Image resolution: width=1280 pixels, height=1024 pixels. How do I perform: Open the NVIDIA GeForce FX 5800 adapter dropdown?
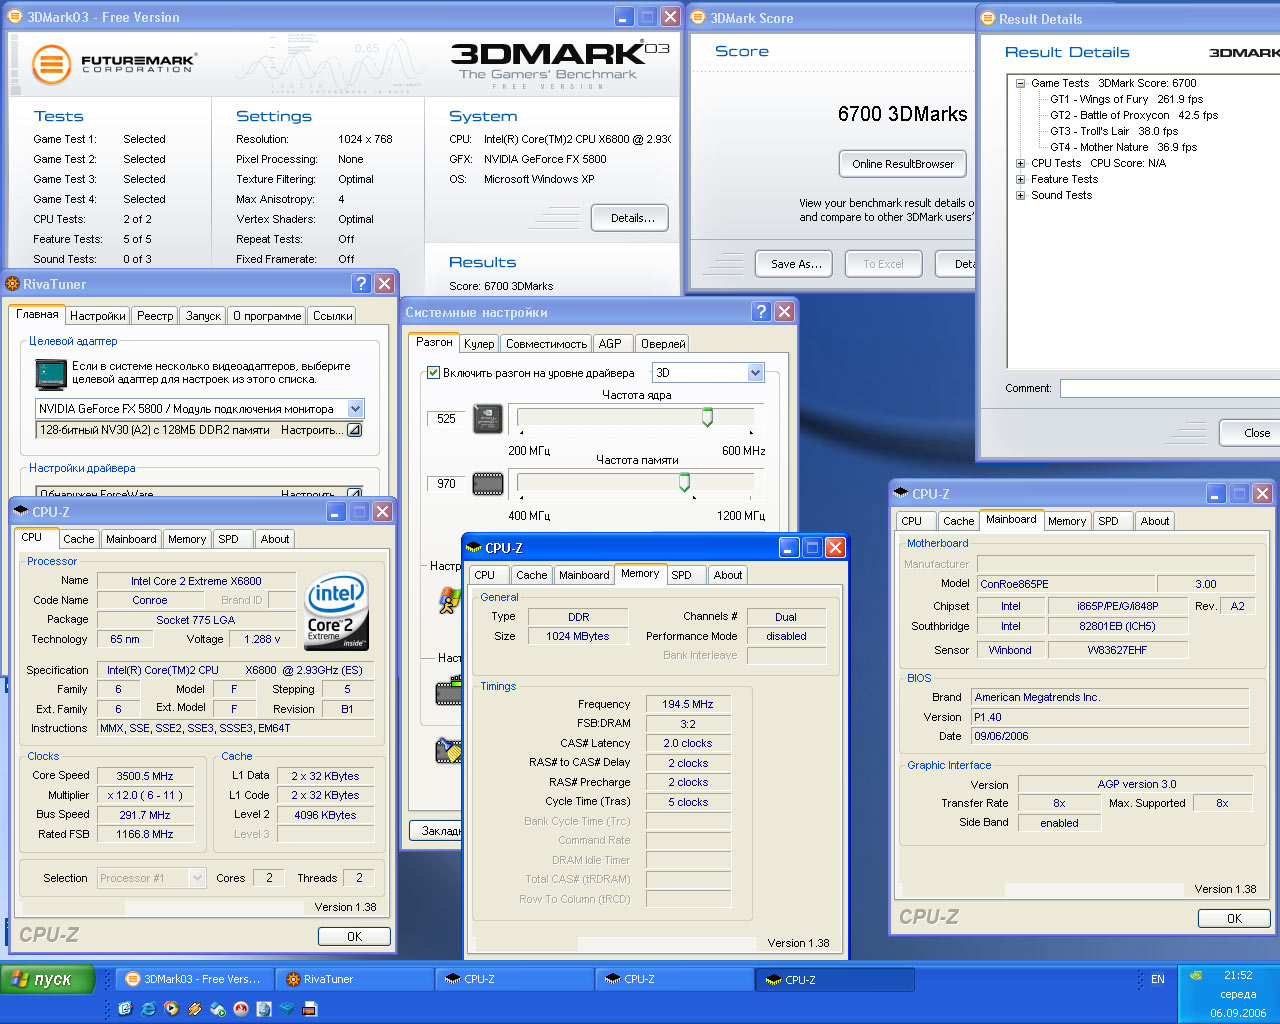[355, 409]
